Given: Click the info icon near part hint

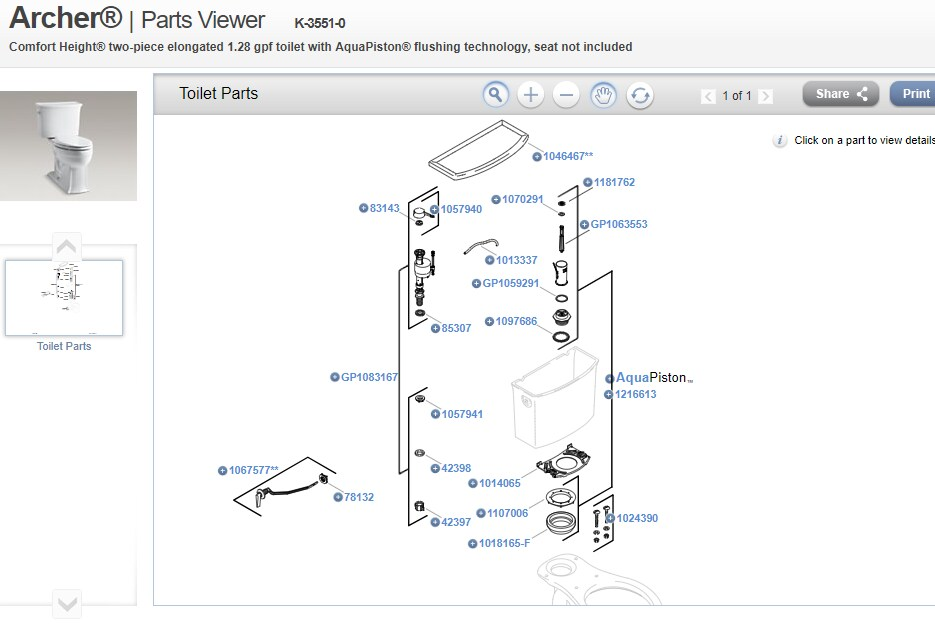Looking at the screenshot, I should click(x=779, y=141).
